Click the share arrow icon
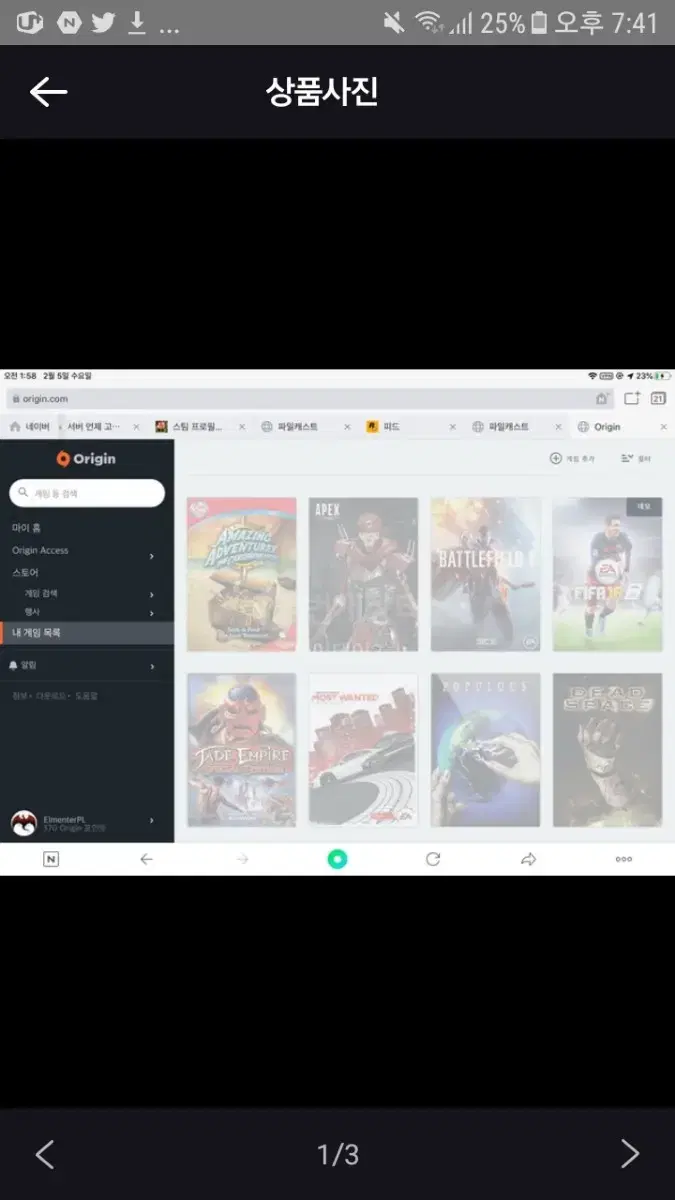Screen dimensions: 675x1200 click(529, 859)
